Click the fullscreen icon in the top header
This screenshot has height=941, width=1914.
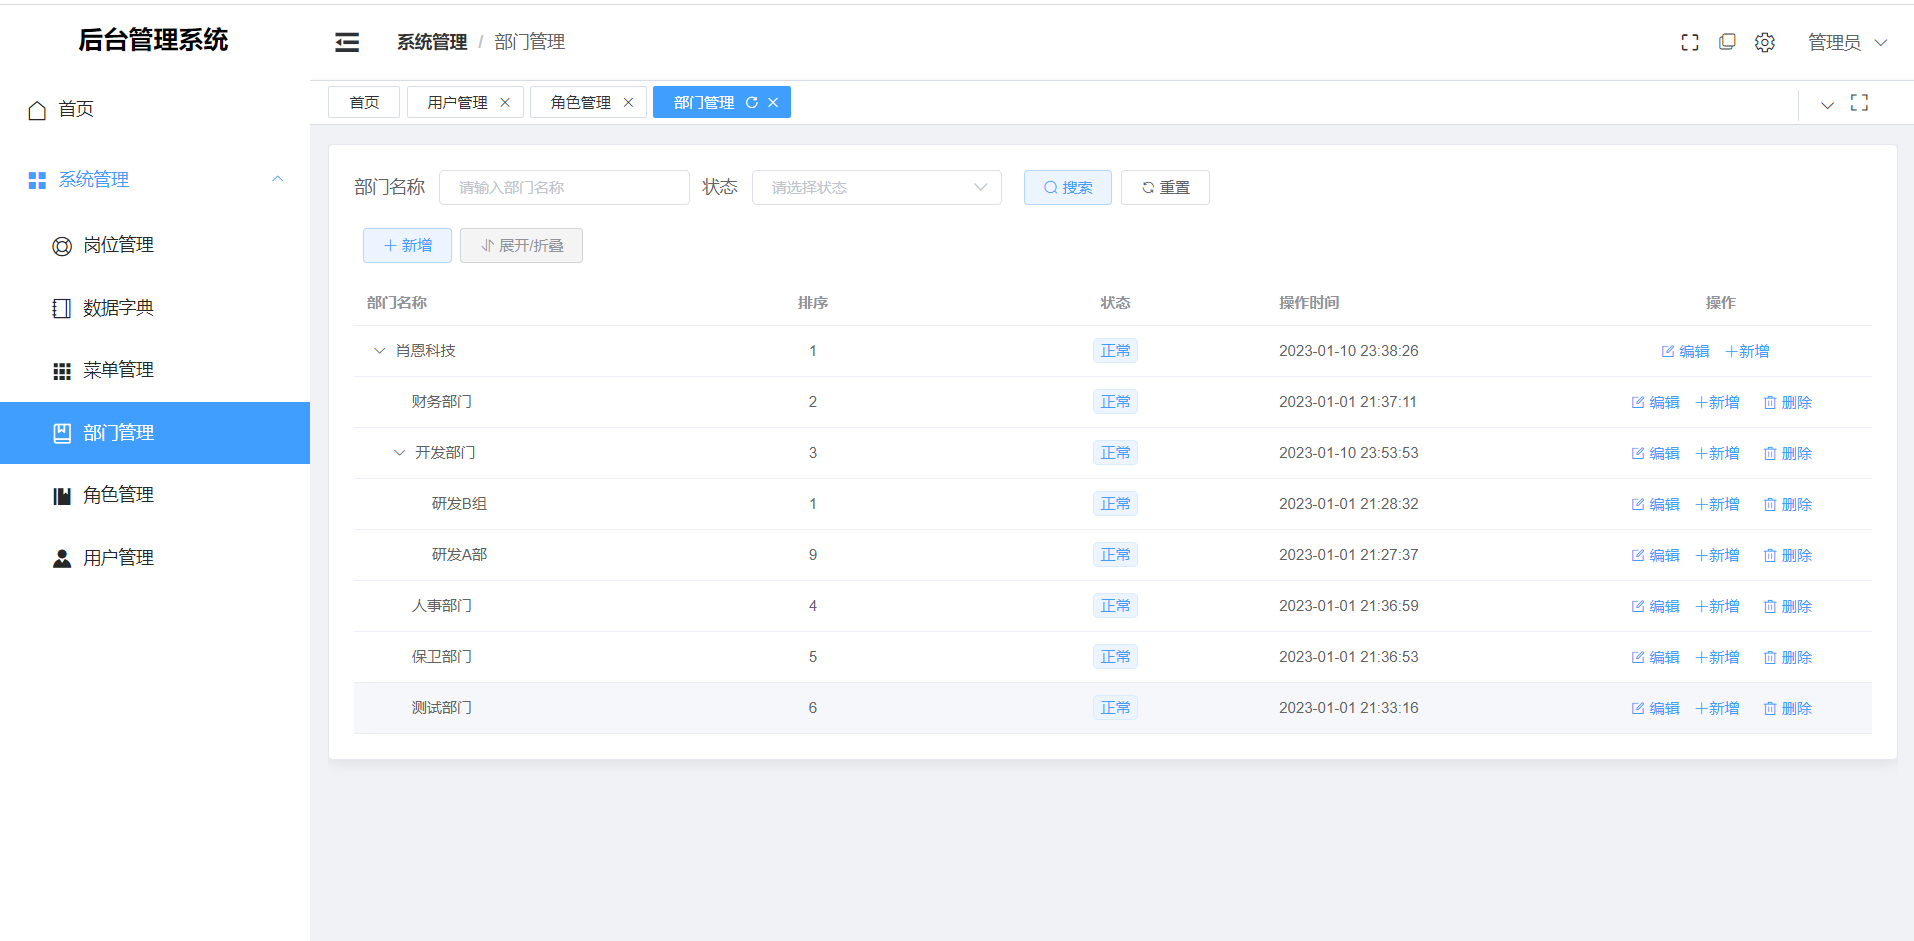(x=1690, y=42)
